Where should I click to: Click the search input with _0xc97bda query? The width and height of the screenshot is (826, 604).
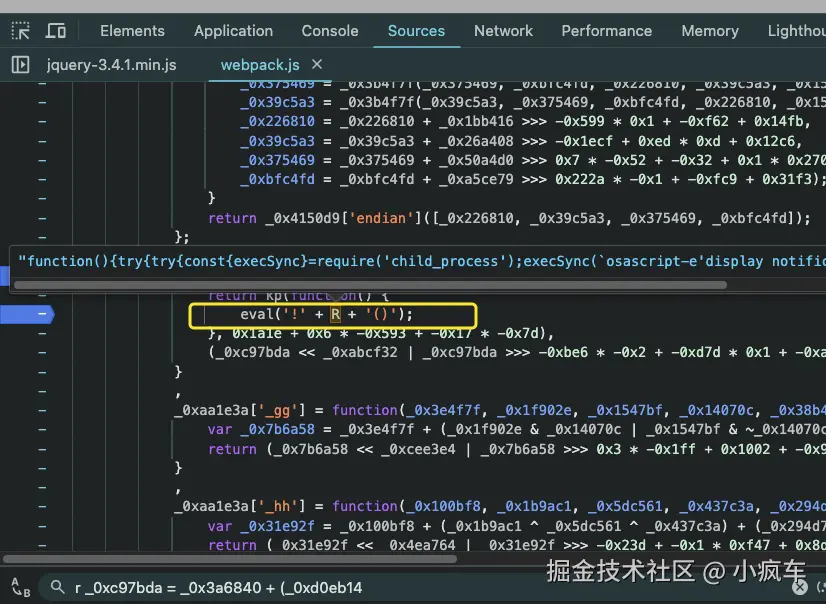[421, 587]
